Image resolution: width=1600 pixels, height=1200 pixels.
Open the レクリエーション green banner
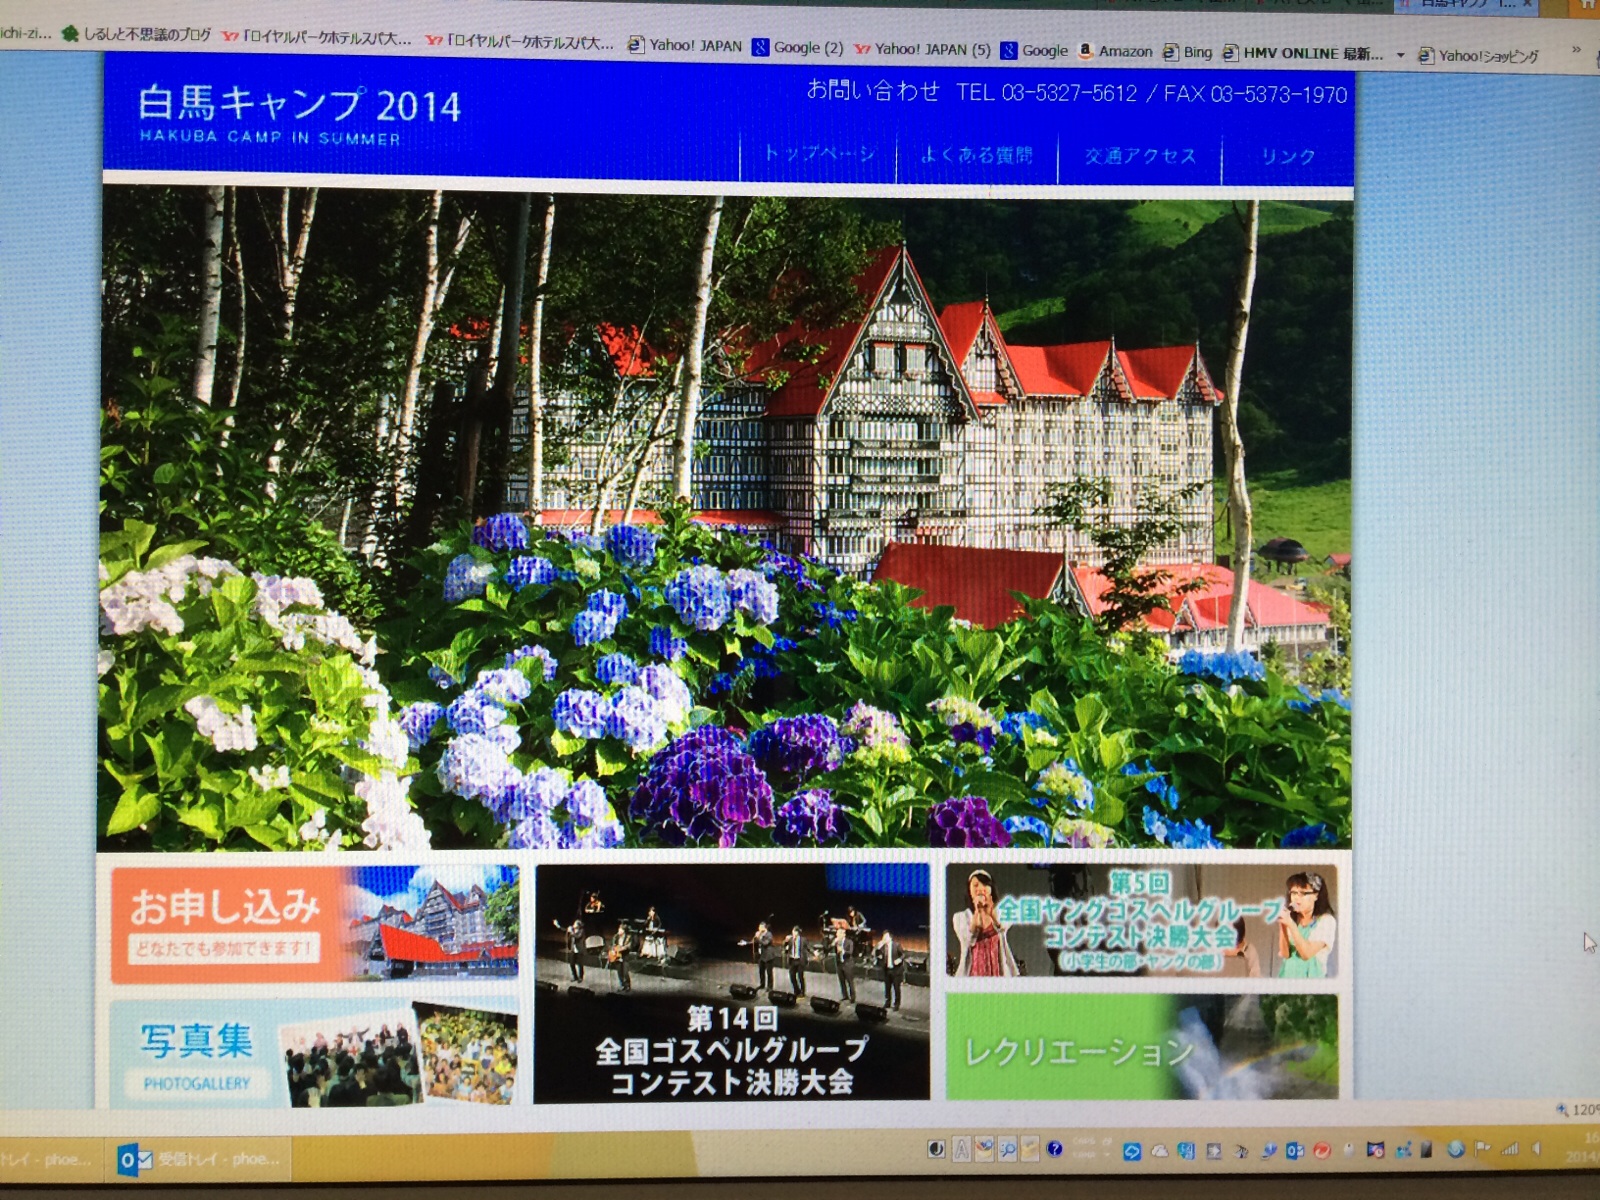tap(1141, 1048)
